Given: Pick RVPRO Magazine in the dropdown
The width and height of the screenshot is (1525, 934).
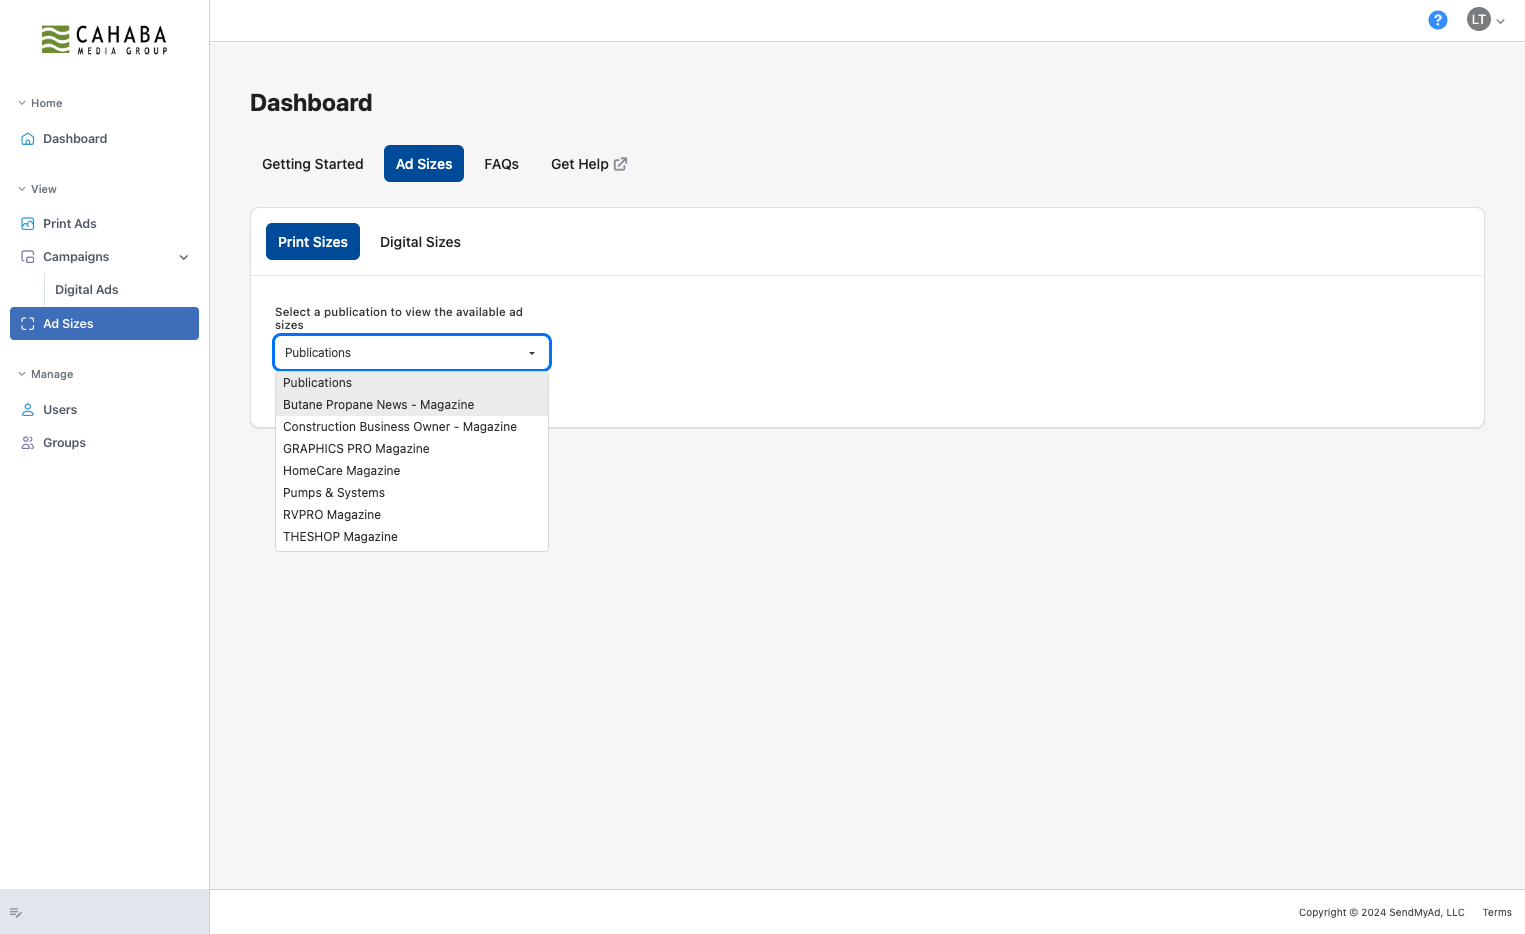Looking at the screenshot, I should point(412,515).
